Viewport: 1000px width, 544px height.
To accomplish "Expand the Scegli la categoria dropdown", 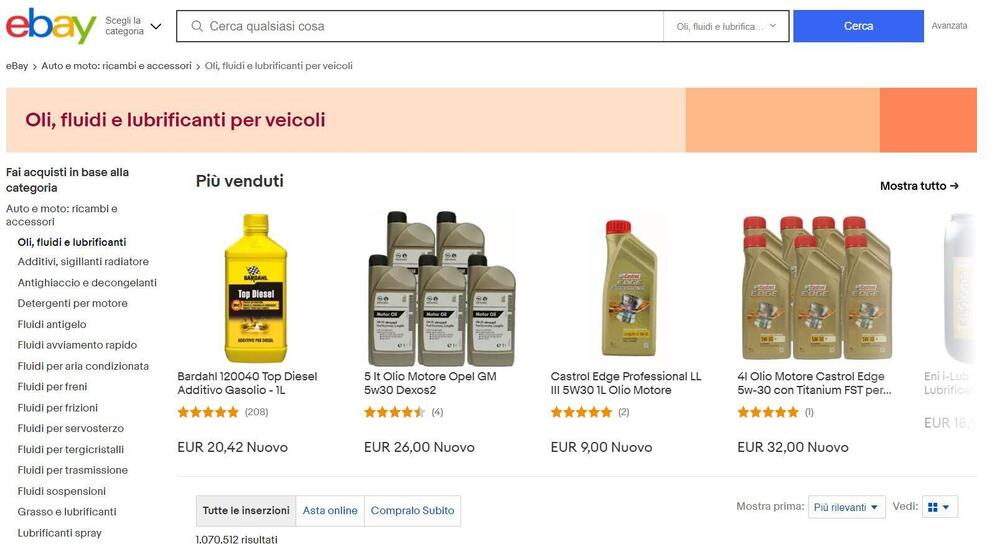I will [x=133, y=26].
